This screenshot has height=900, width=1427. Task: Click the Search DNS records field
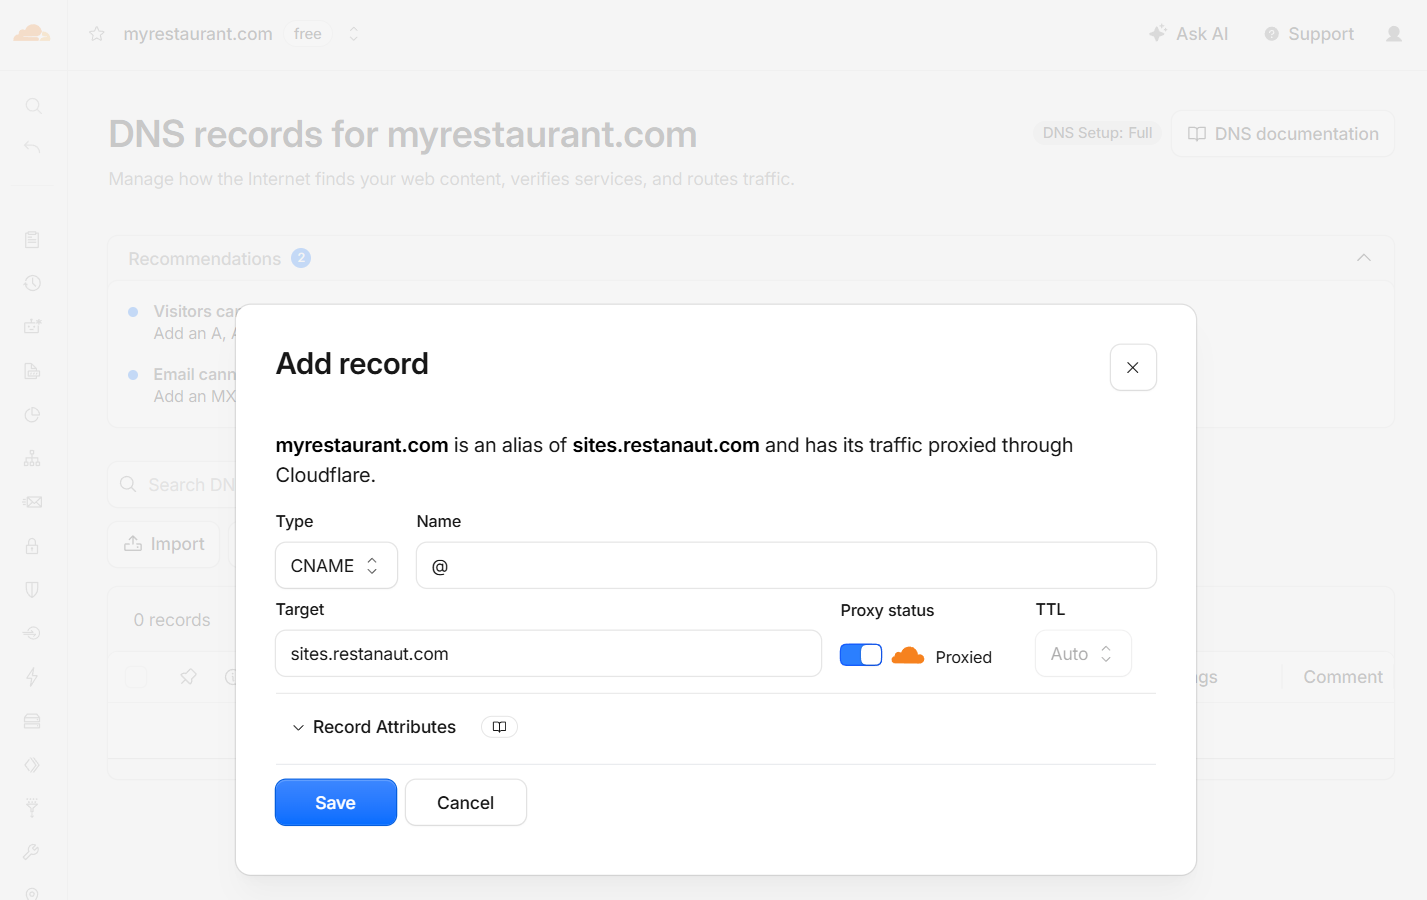coord(172,485)
